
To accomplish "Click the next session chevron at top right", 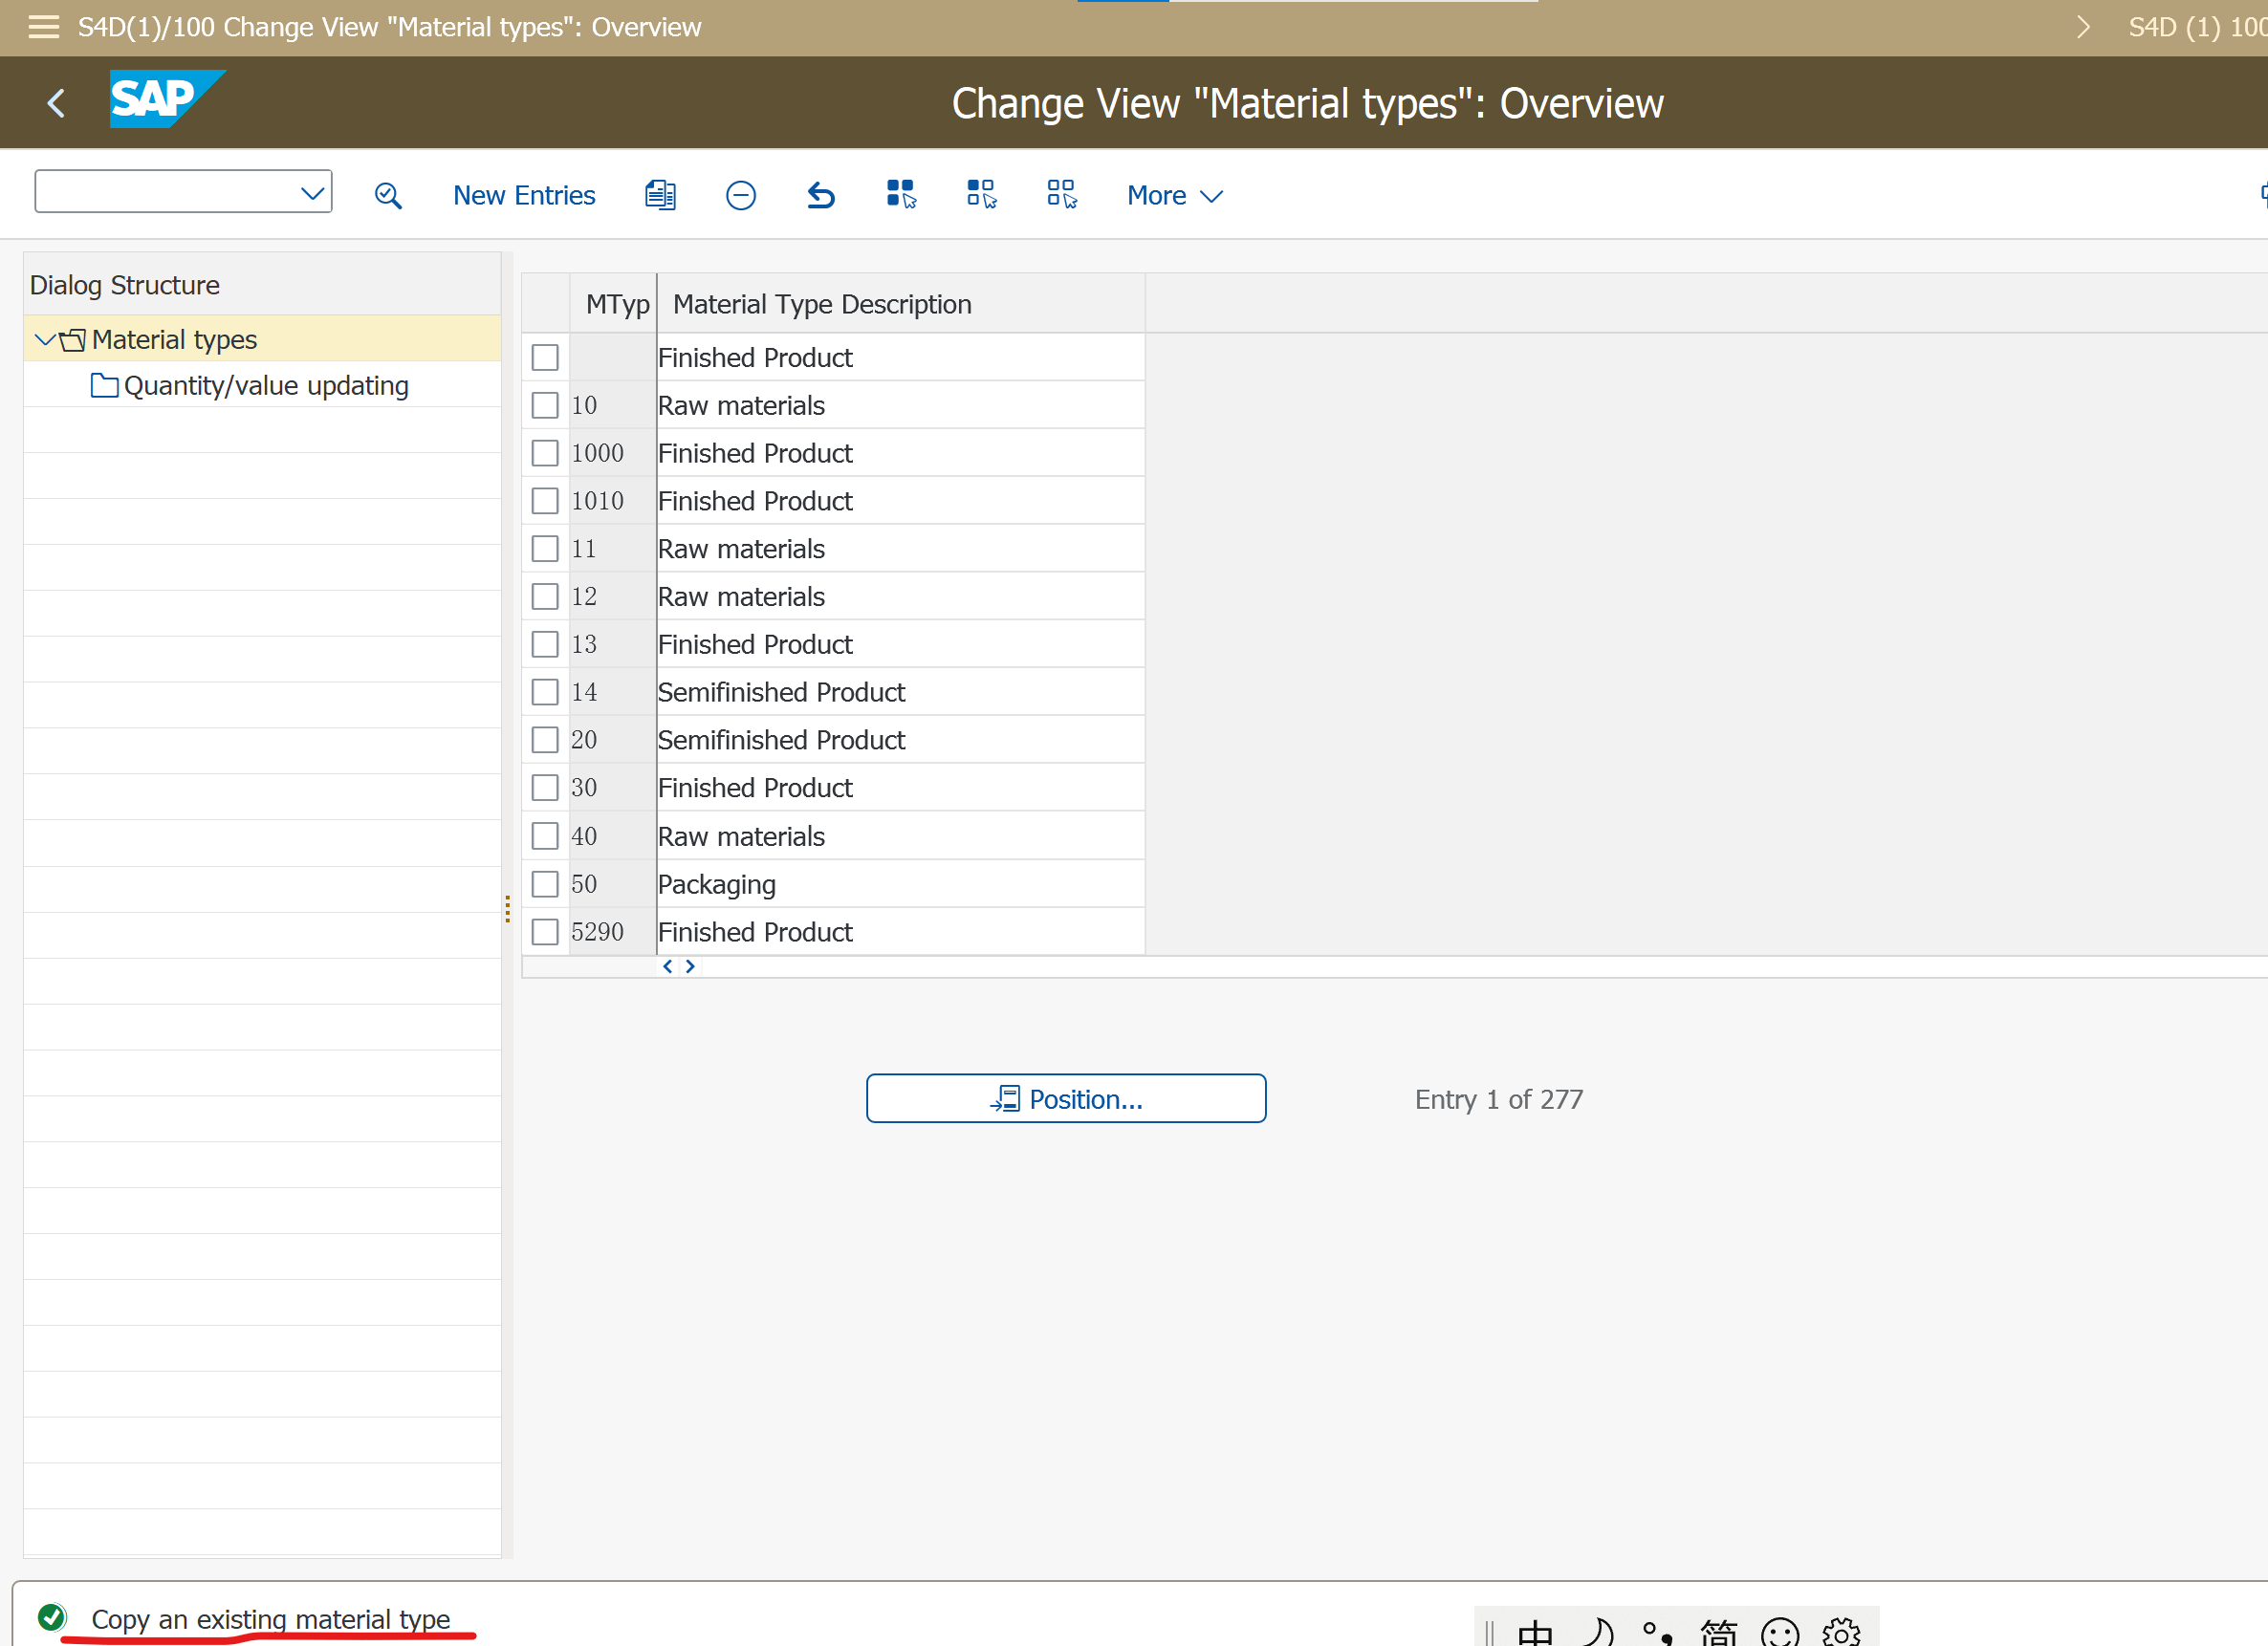I will [x=2084, y=27].
